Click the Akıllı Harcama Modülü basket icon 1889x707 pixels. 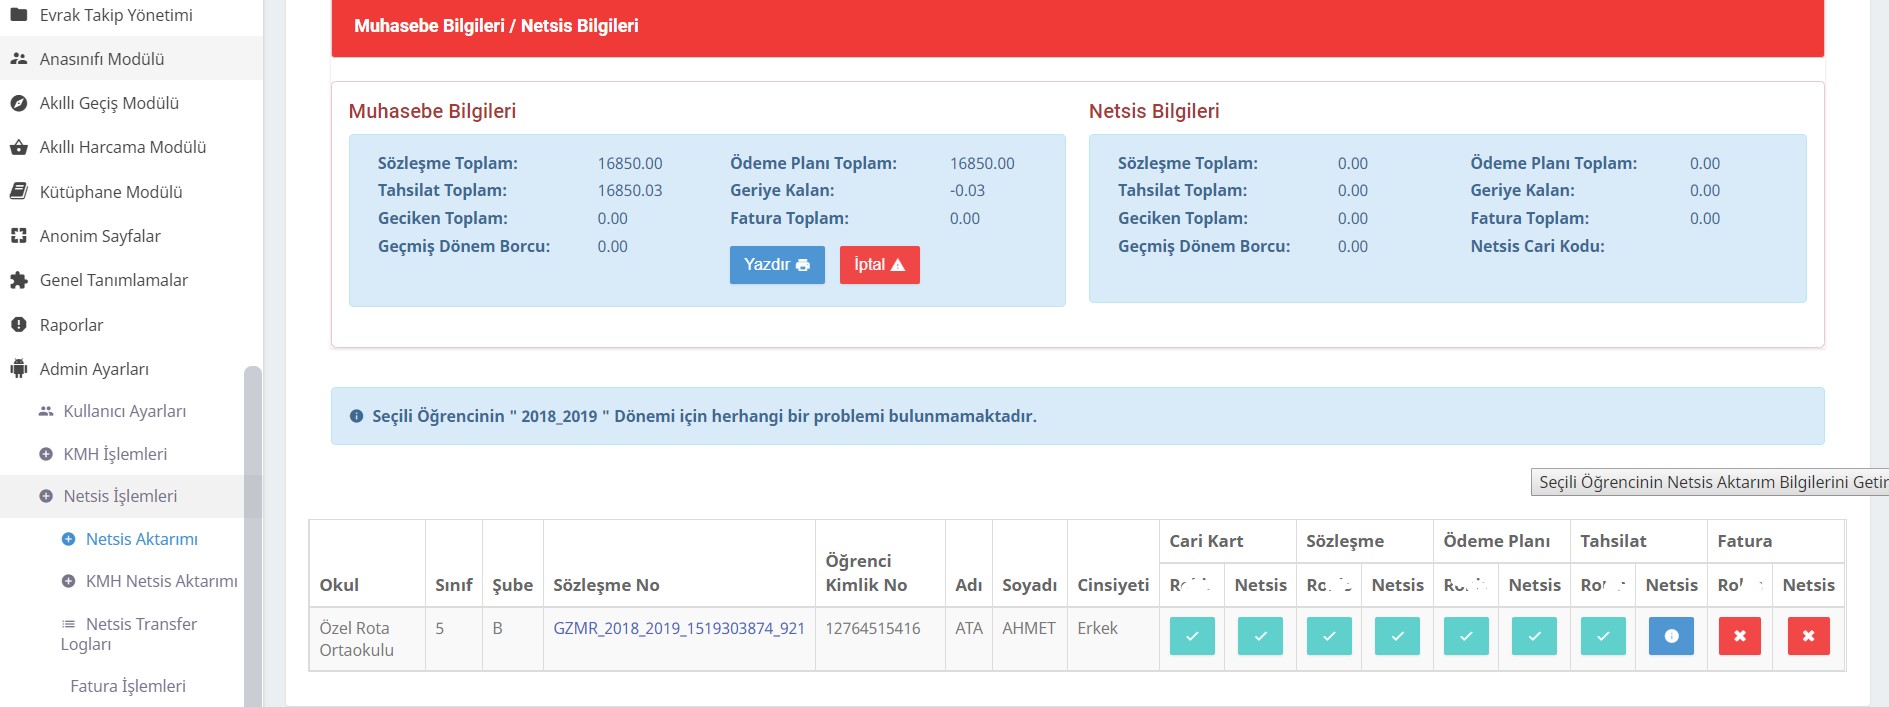[18, 147]
